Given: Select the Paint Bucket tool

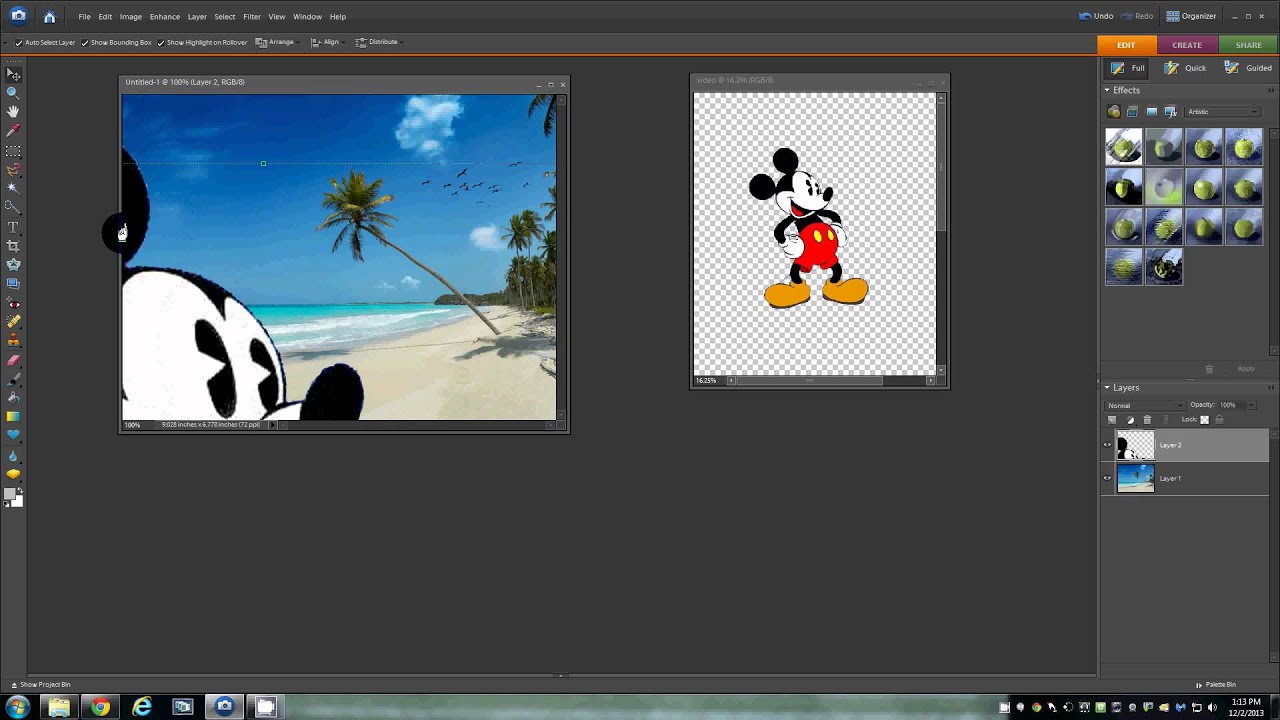Looking at the screenshot, I should (13, 397).
